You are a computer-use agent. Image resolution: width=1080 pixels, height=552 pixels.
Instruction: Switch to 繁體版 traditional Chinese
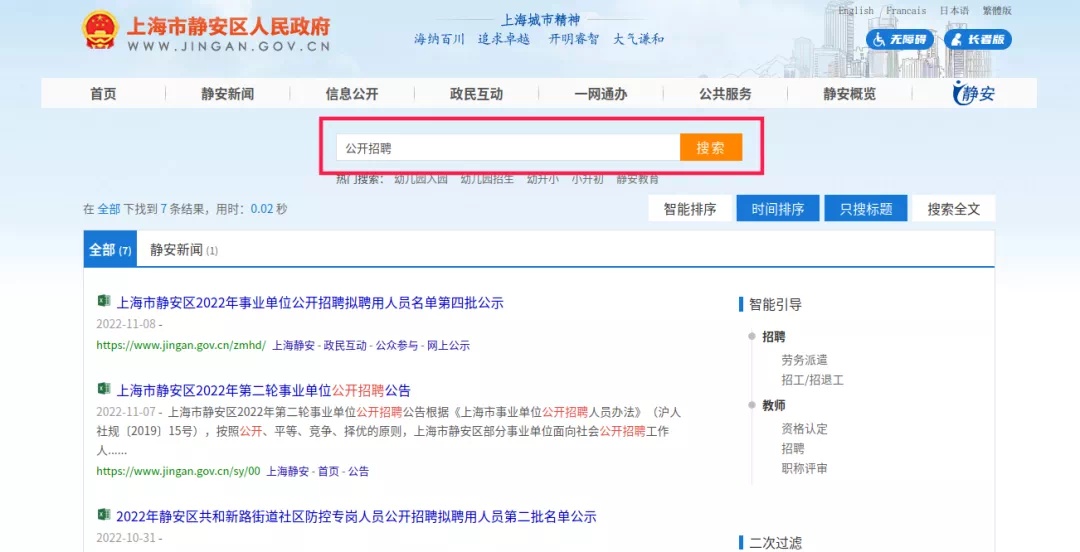click(x=997, y=10)
